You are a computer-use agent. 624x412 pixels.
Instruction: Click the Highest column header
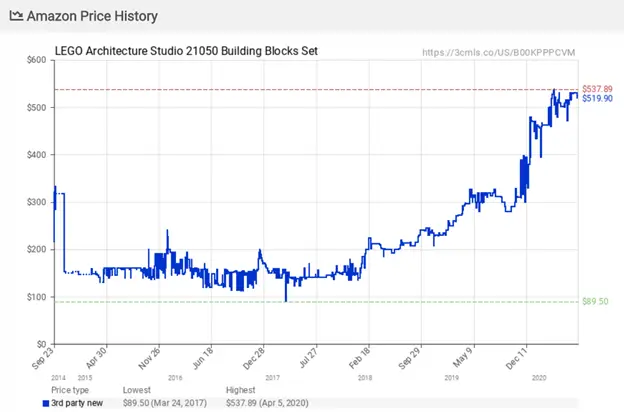click(241, 390)
